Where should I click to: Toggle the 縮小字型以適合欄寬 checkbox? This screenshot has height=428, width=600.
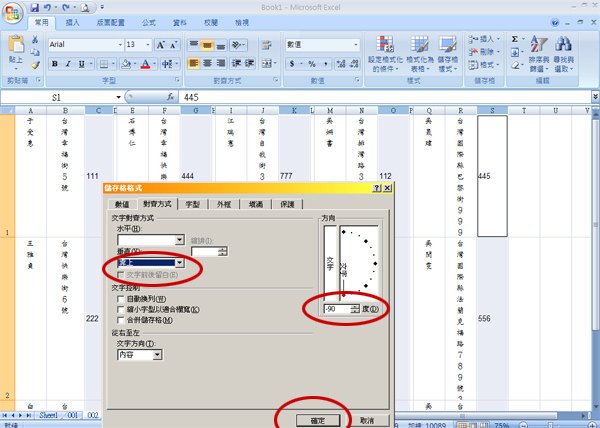121,309
